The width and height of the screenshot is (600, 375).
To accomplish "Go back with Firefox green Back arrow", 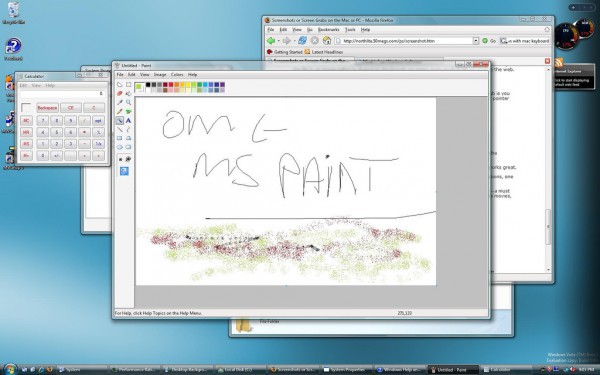I will [x=271, y=41].
